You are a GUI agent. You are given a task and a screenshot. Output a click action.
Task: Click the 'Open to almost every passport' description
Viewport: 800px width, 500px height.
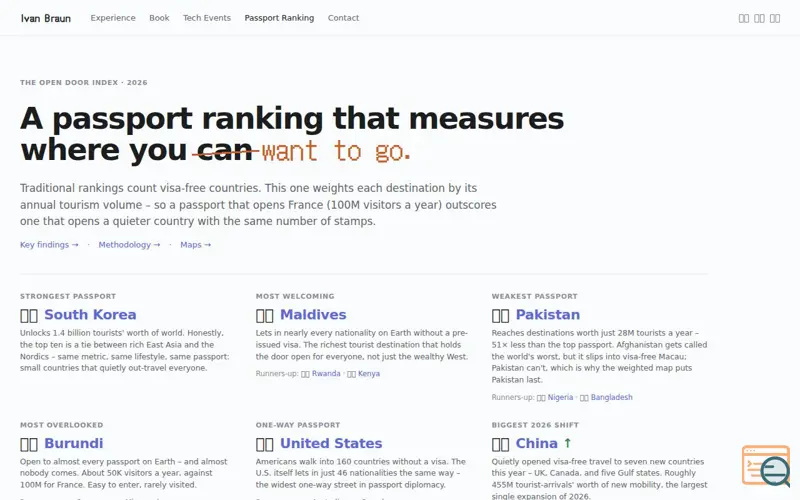[x=123, y=473]
